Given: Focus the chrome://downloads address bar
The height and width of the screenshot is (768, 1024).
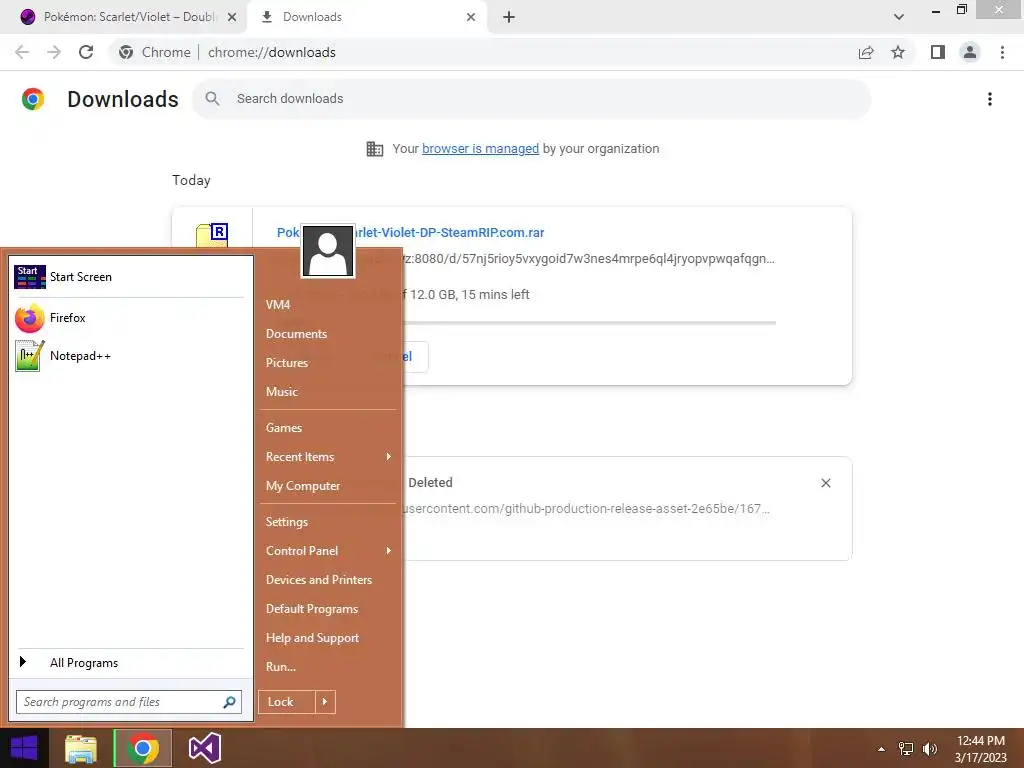Looking at the screenshot, I should [x=272, y=52].
